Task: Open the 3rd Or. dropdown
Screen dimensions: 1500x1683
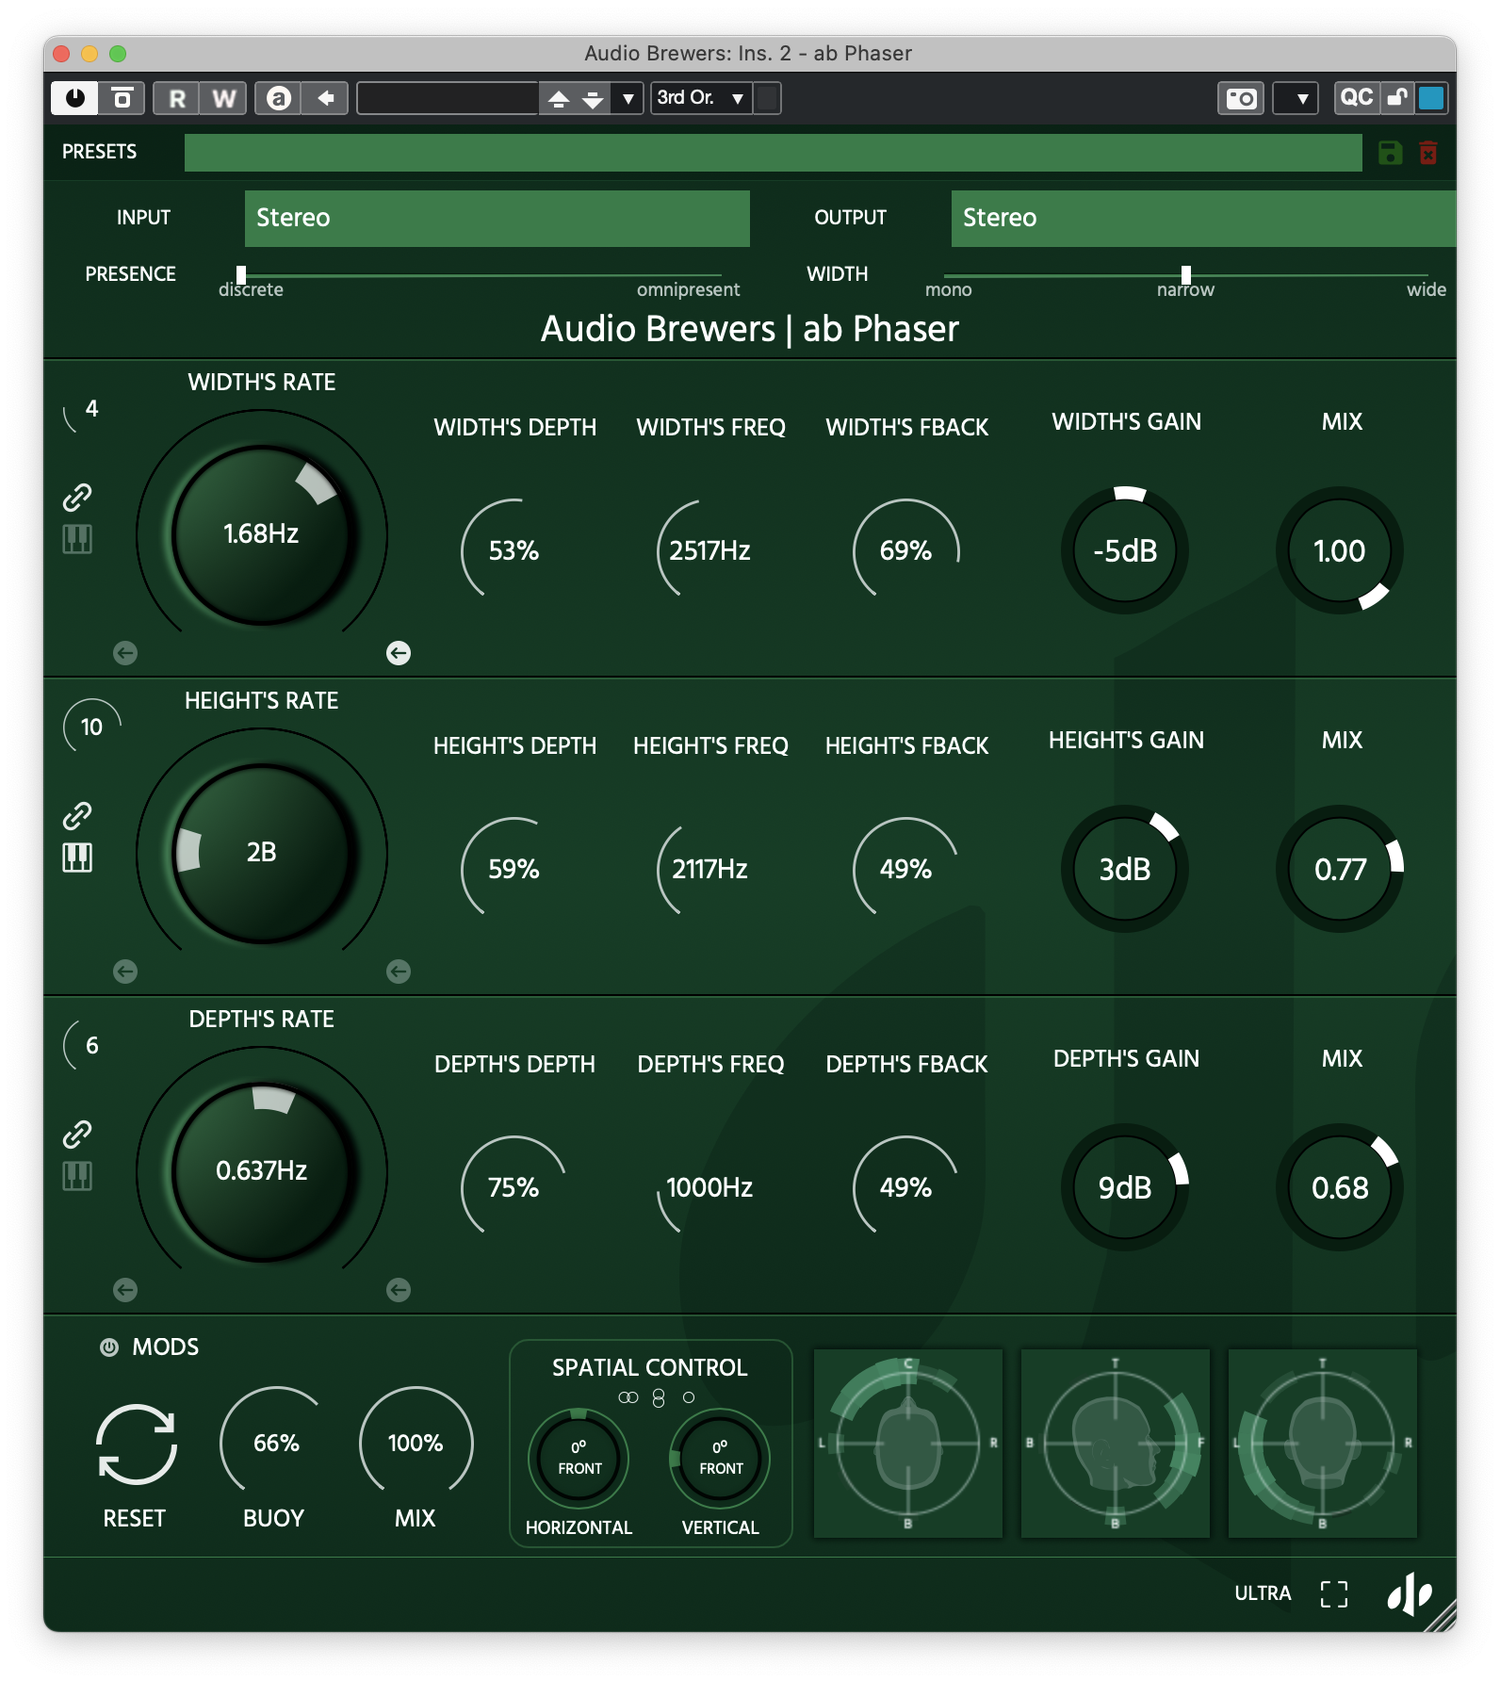Action: click(x=701, y=98)
